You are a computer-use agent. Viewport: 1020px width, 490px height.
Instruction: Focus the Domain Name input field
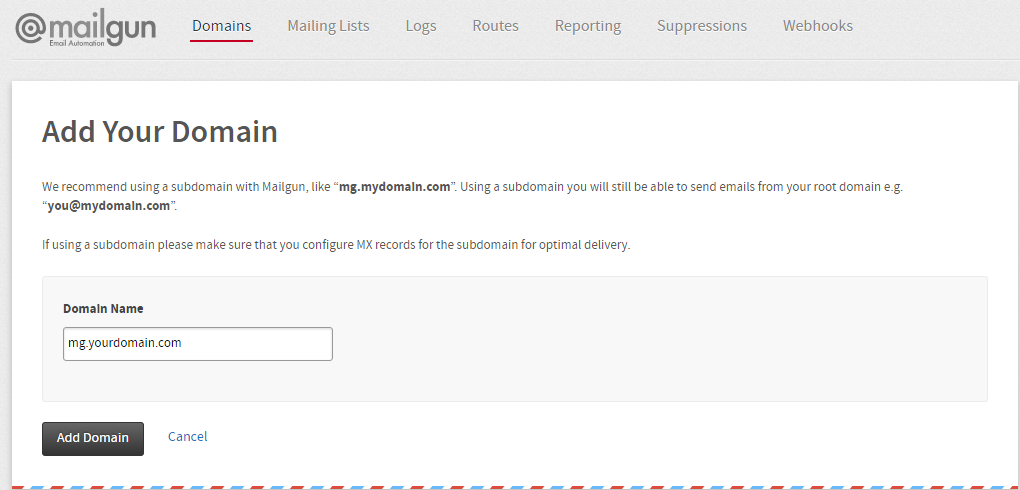(x=197, y=343)
